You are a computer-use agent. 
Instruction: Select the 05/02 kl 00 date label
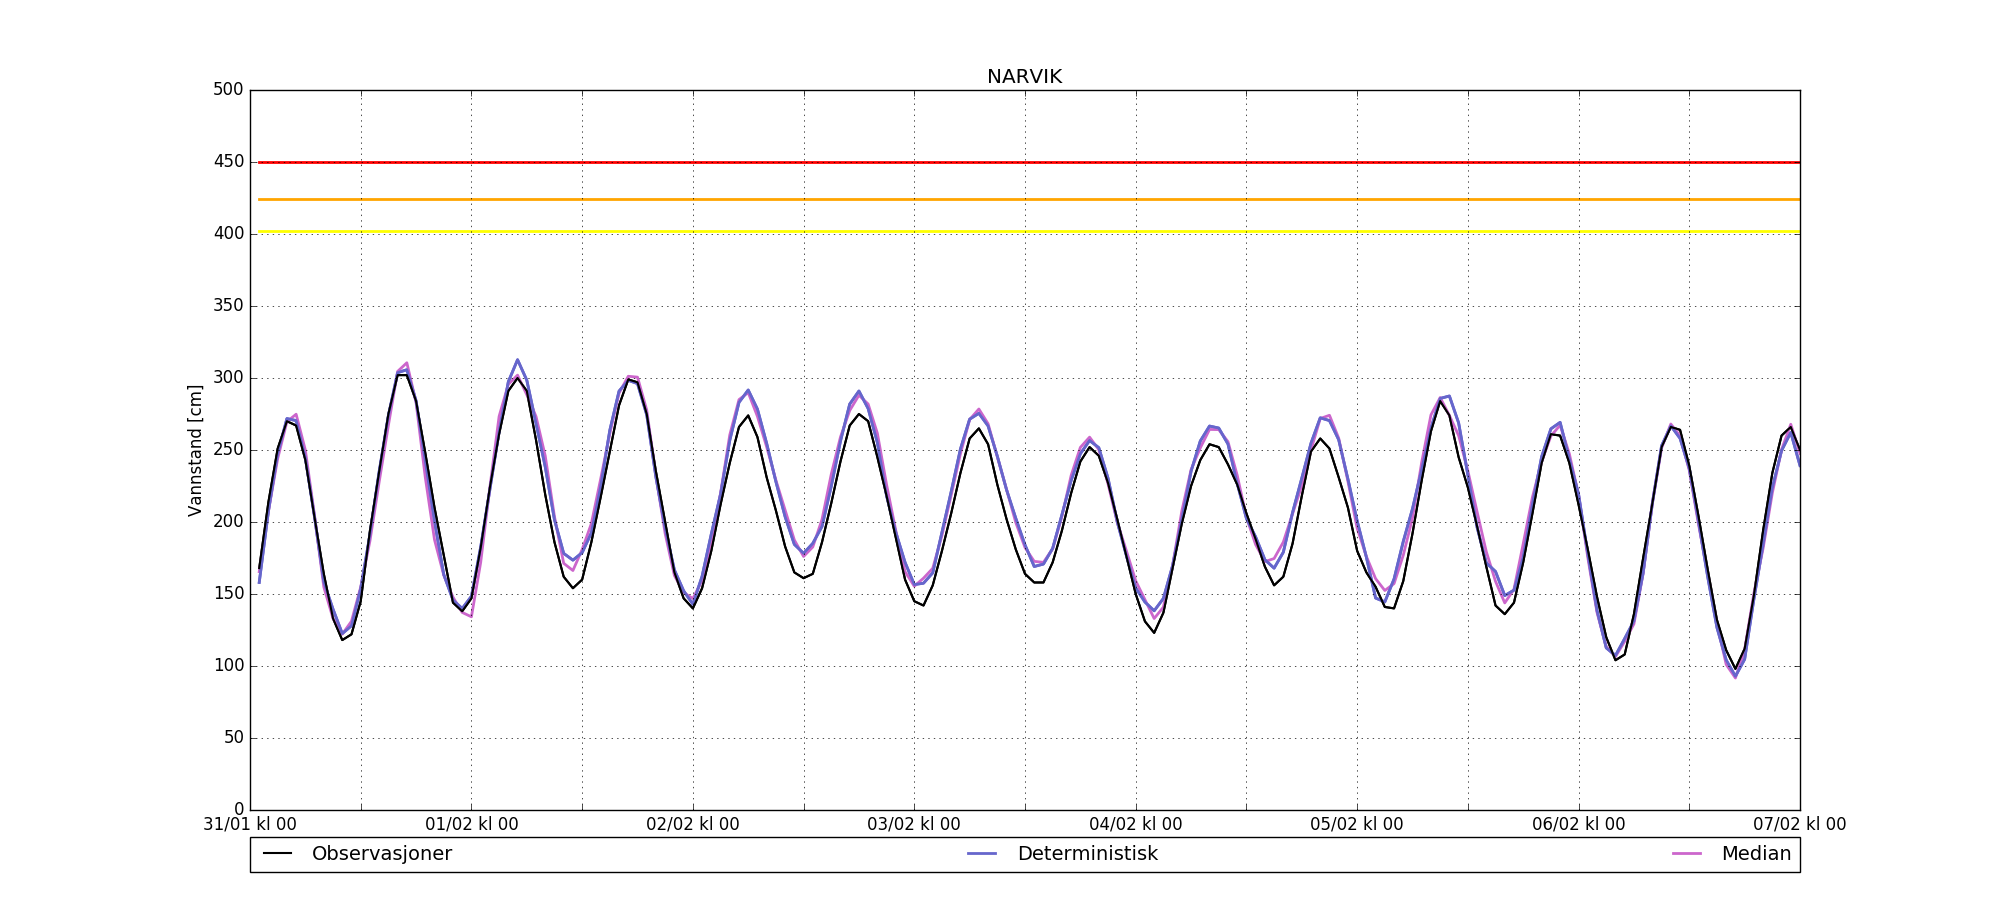point(1357,825)
